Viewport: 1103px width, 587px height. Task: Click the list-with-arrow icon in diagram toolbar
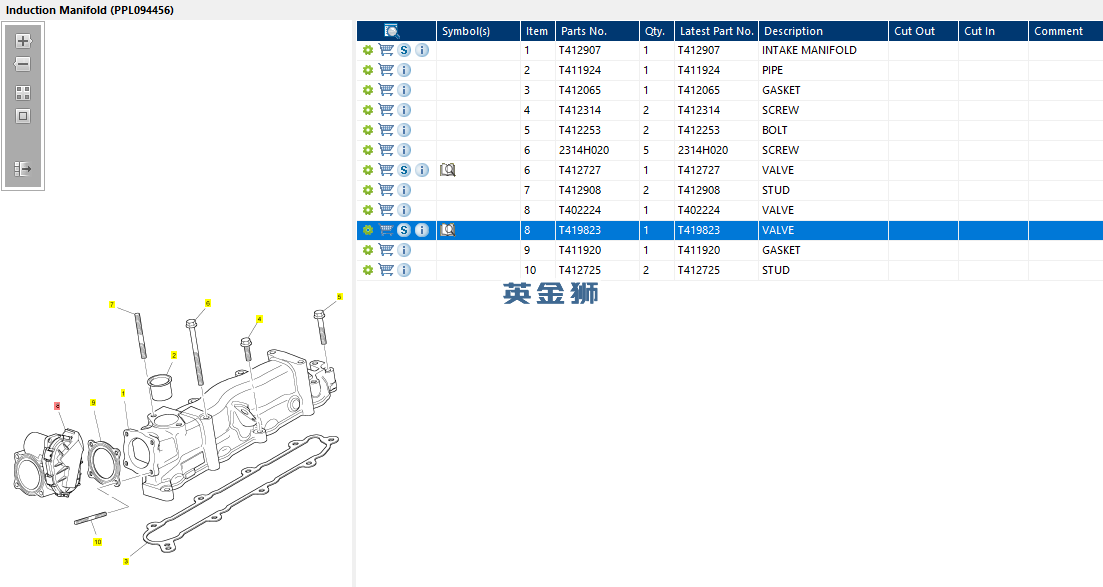coord(23,169)
